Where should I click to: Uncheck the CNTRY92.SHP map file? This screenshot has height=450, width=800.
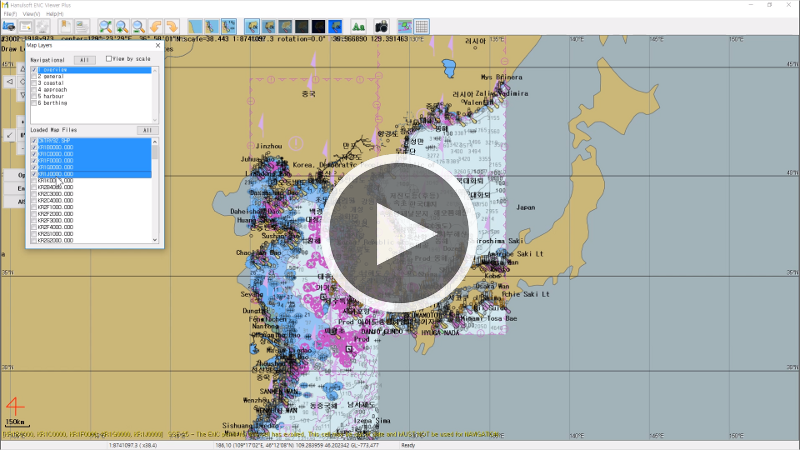(34, 141)
